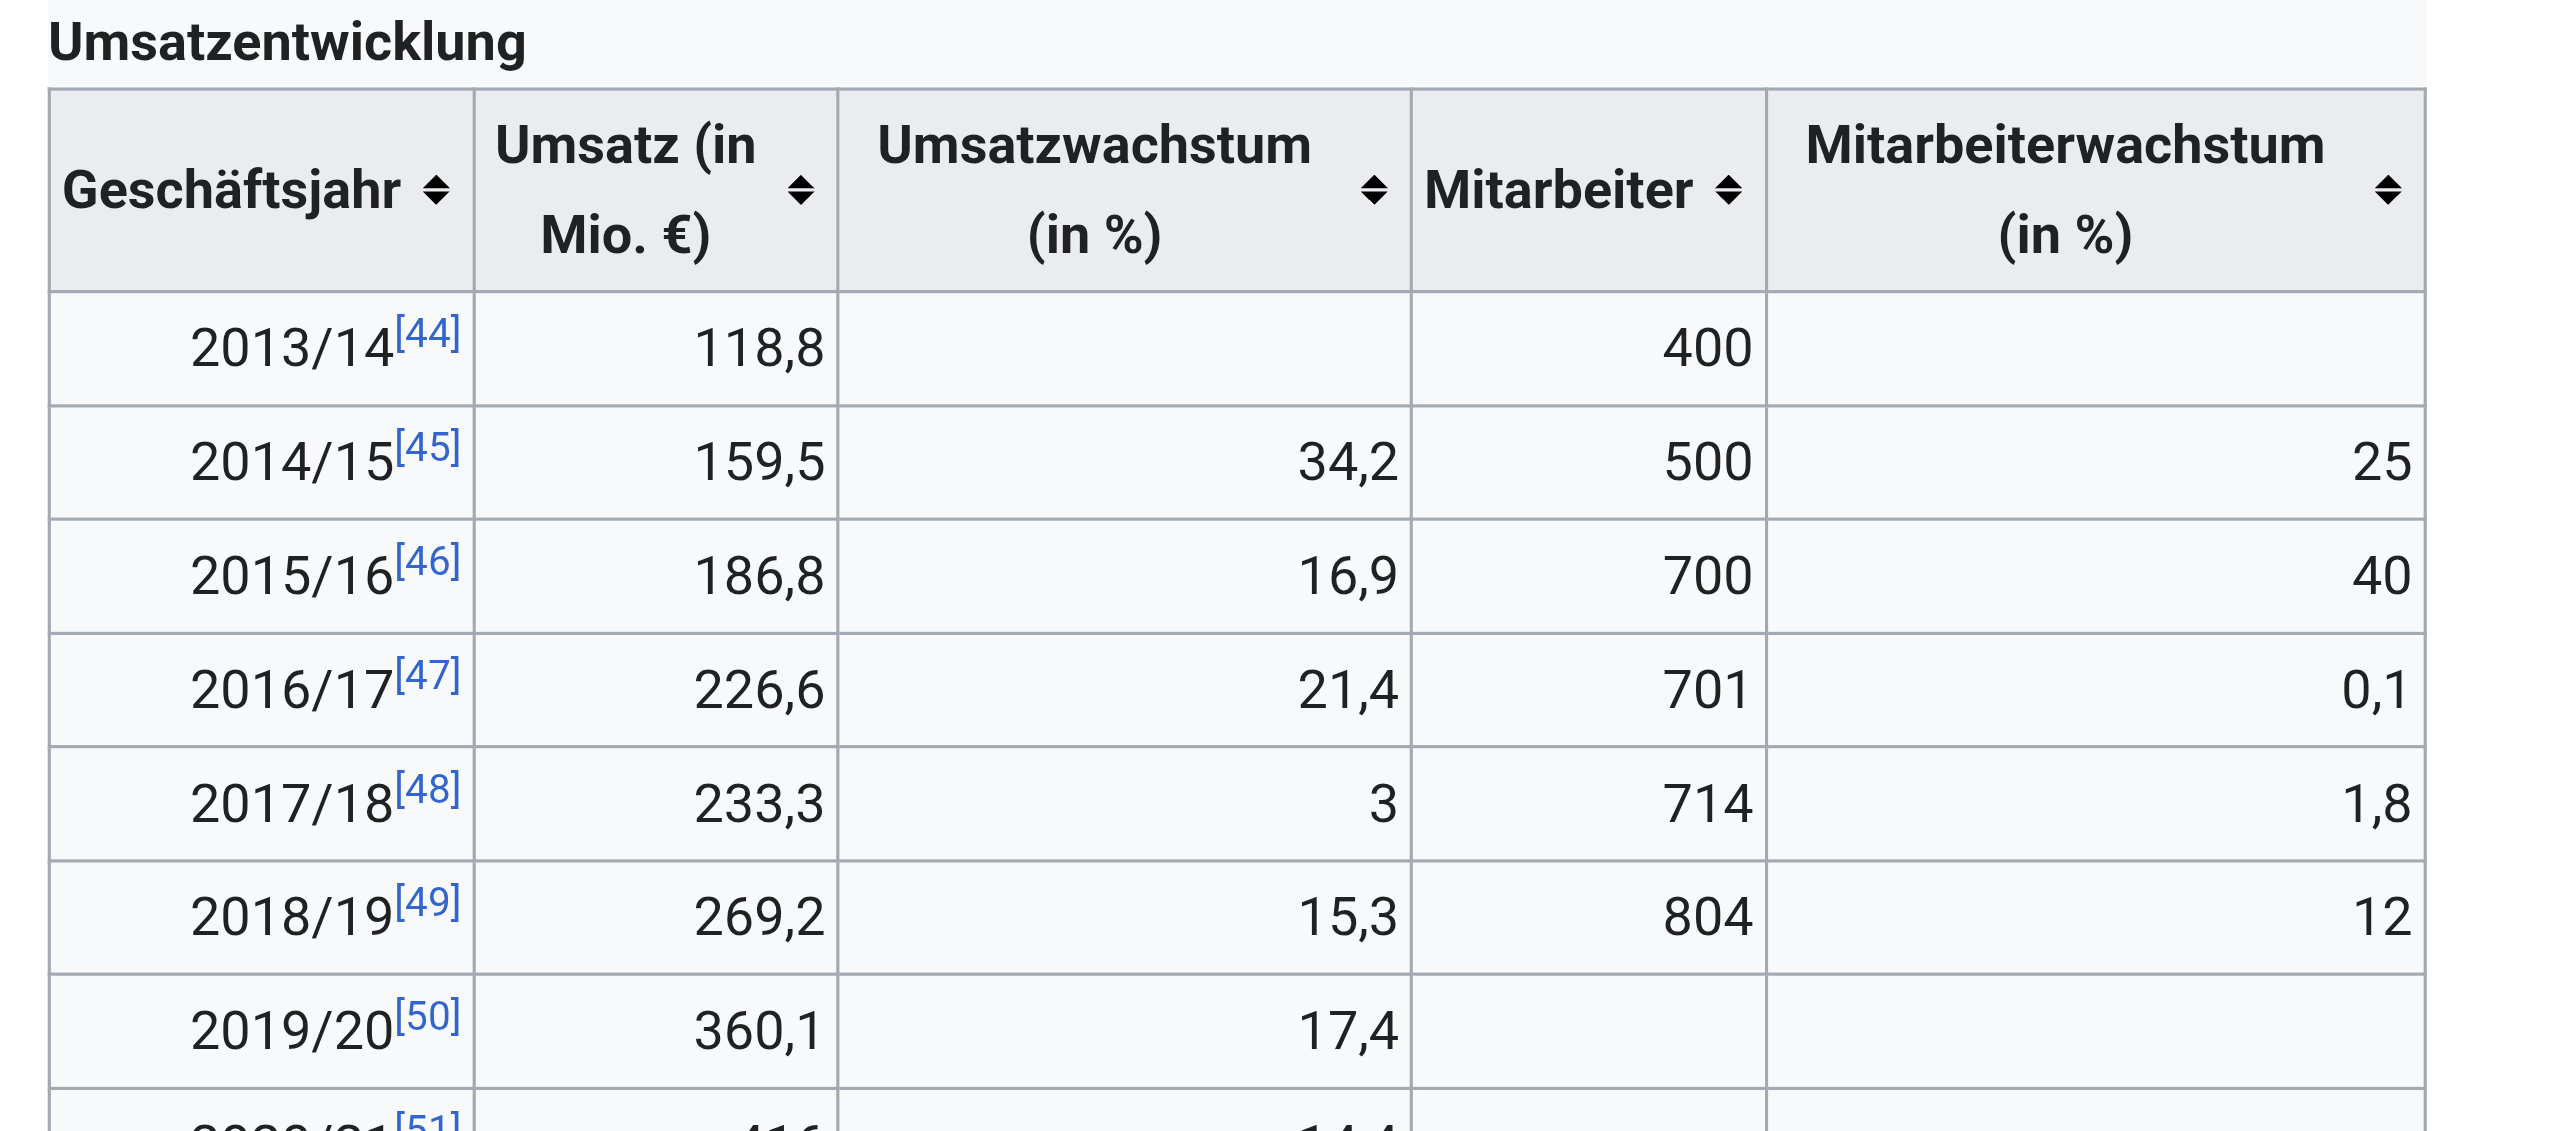
Task: Click sort arrows icon beside Mitarbeiter
Action: pyautogui.click(x=1728, y=190)
